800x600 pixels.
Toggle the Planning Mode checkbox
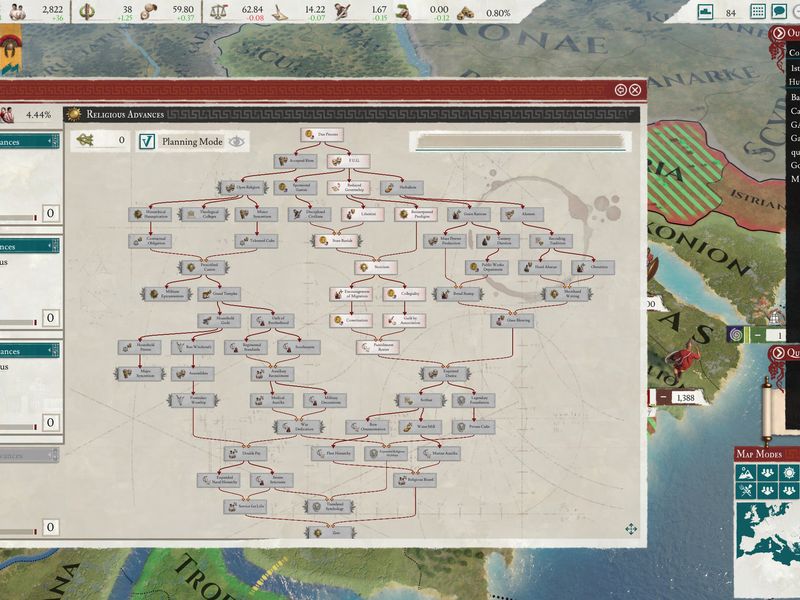tap(147, 141)
